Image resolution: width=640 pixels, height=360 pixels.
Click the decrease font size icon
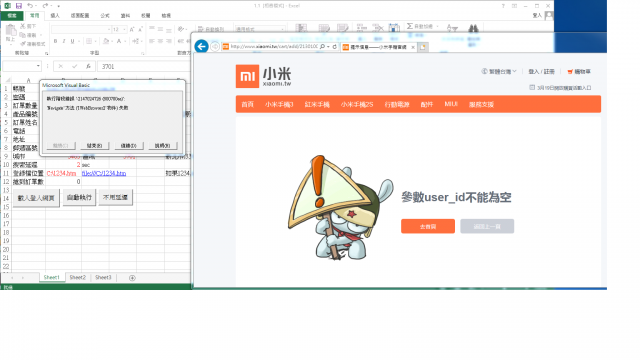pyautogui.click(x=140, y=29)
